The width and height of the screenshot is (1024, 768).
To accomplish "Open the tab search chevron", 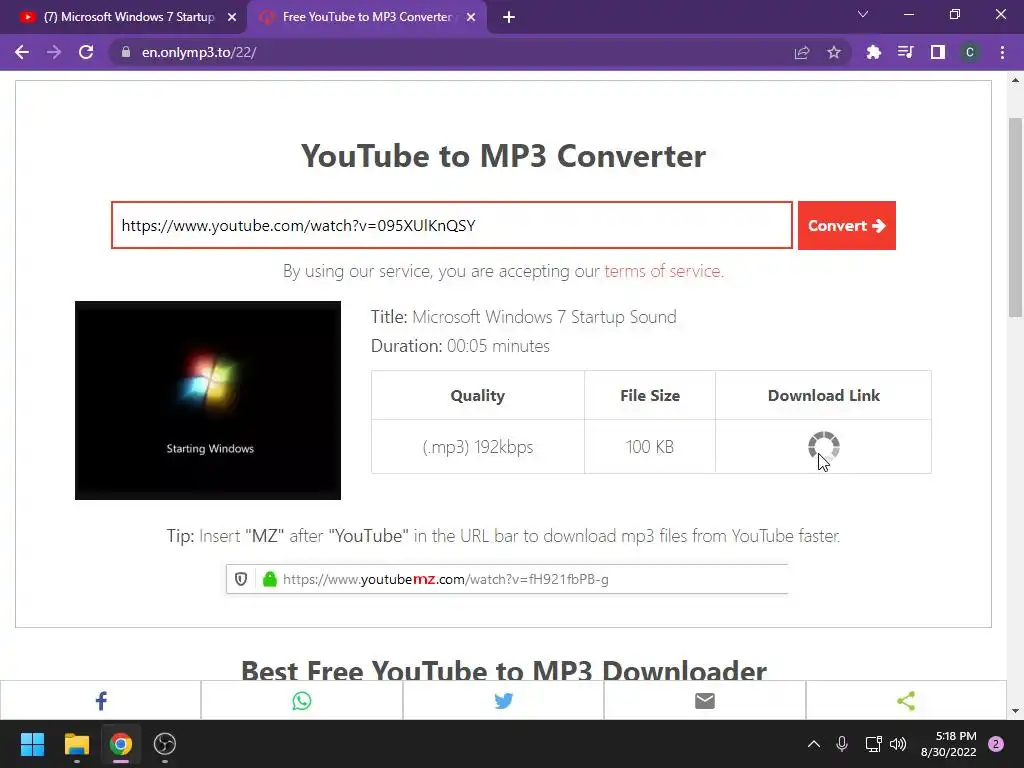I will [863, 14].
